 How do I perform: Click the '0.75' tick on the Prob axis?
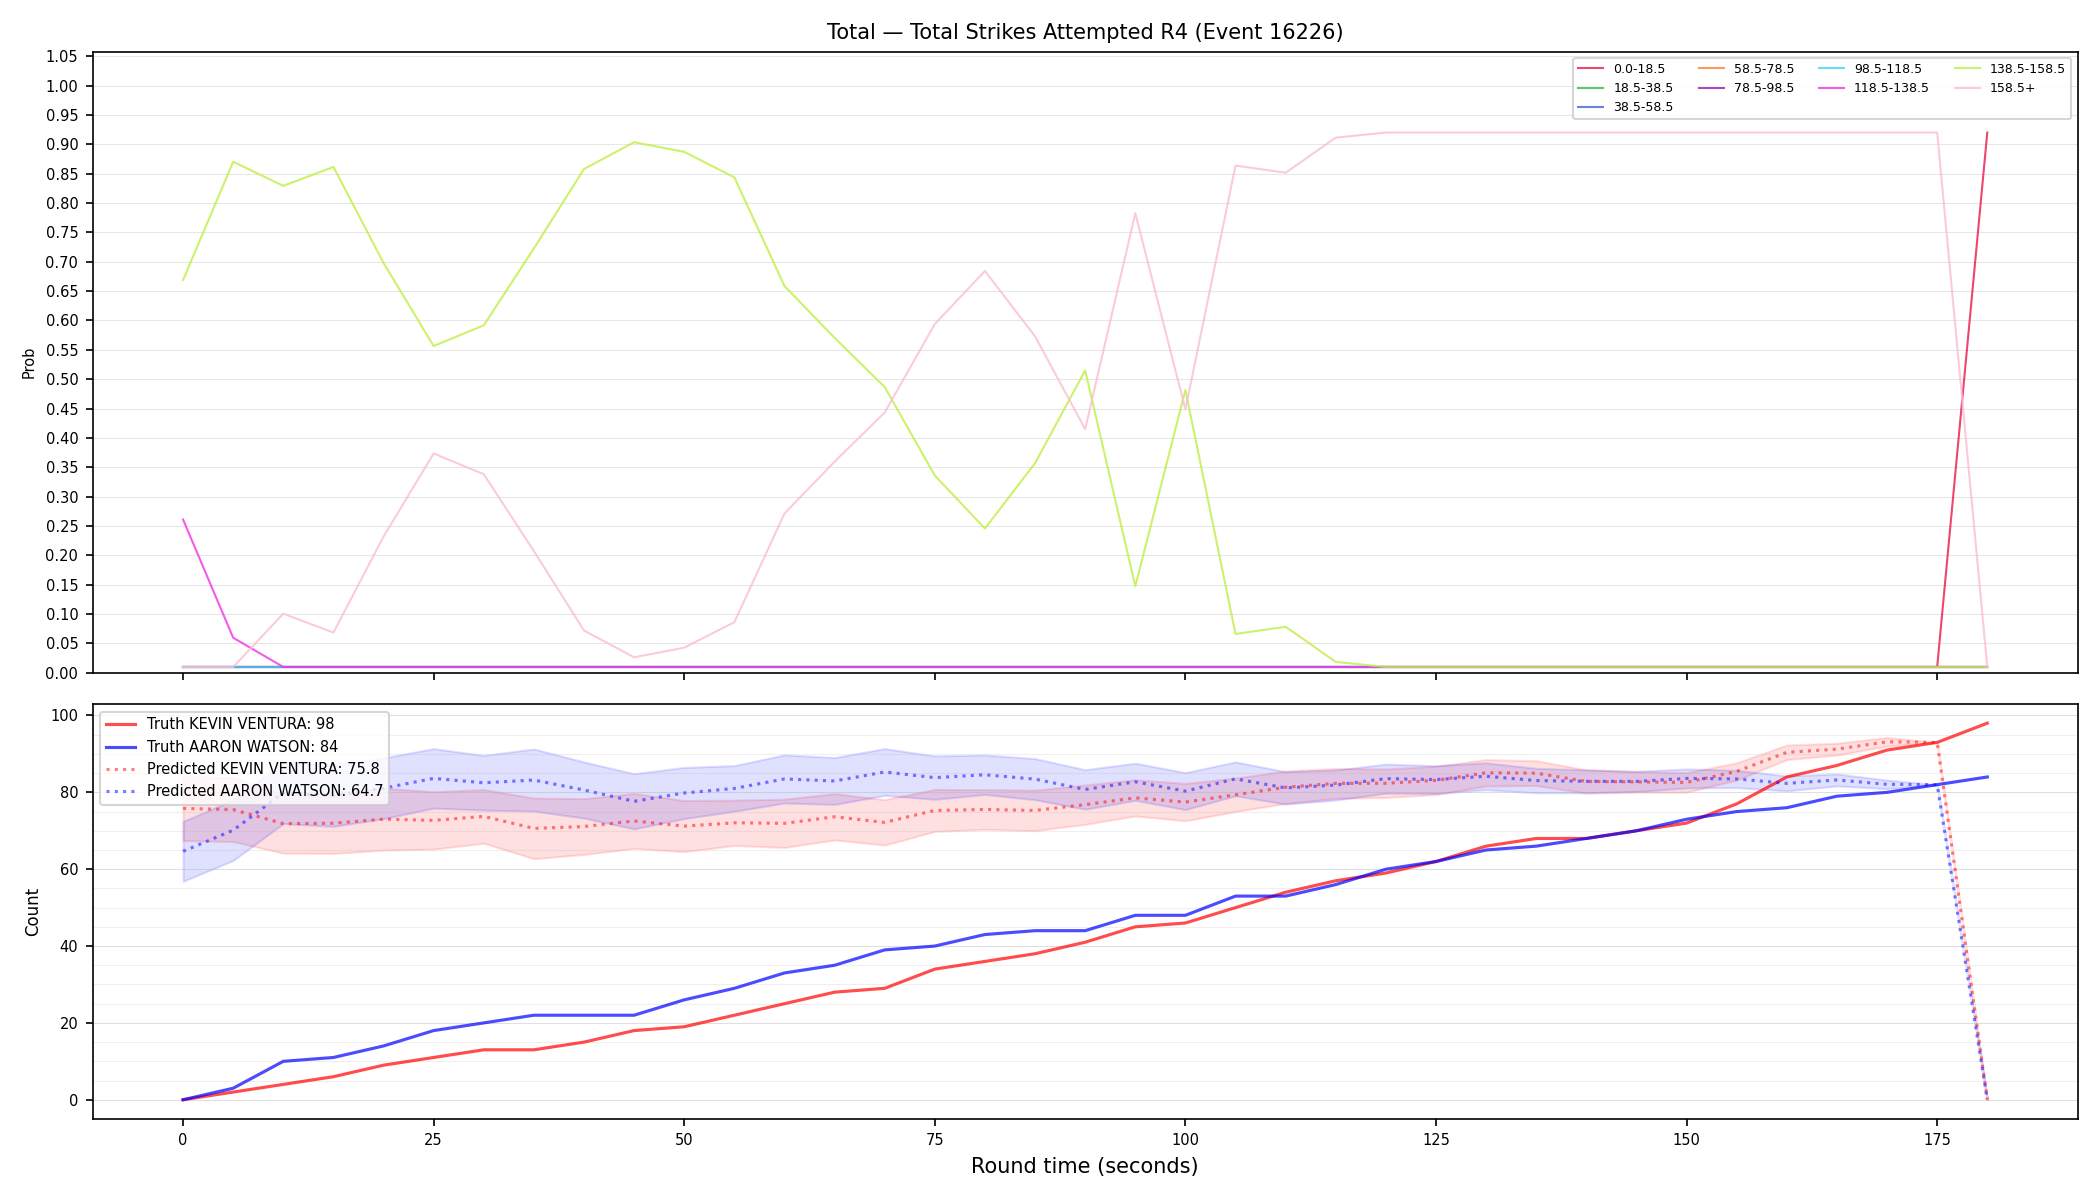62,233
